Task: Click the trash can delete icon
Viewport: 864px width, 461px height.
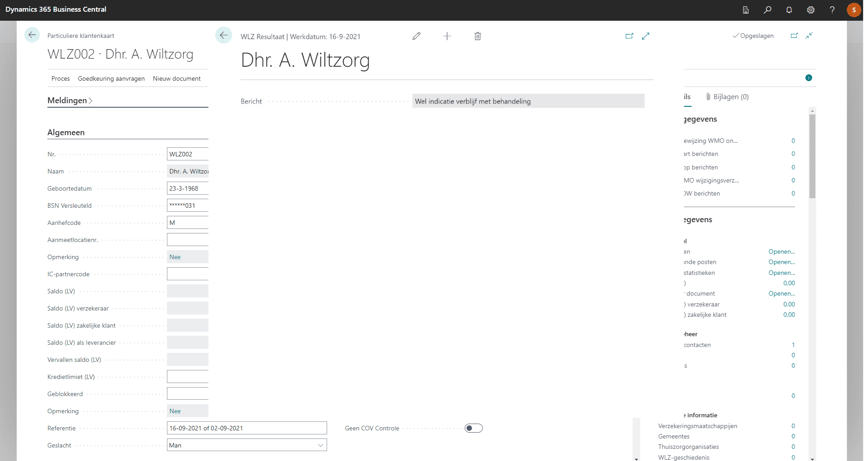Action: pyautogui.click(x=478, y=36)
